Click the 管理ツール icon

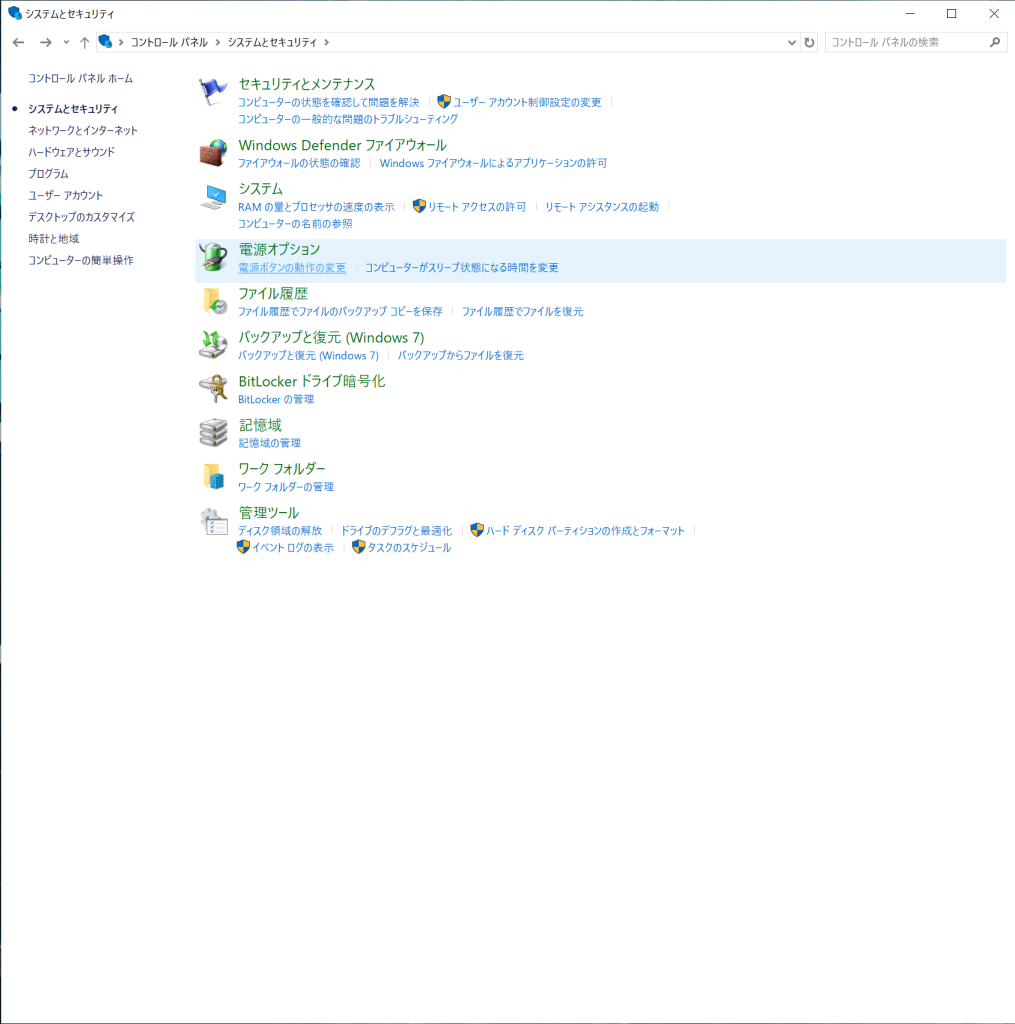[213, 521]
